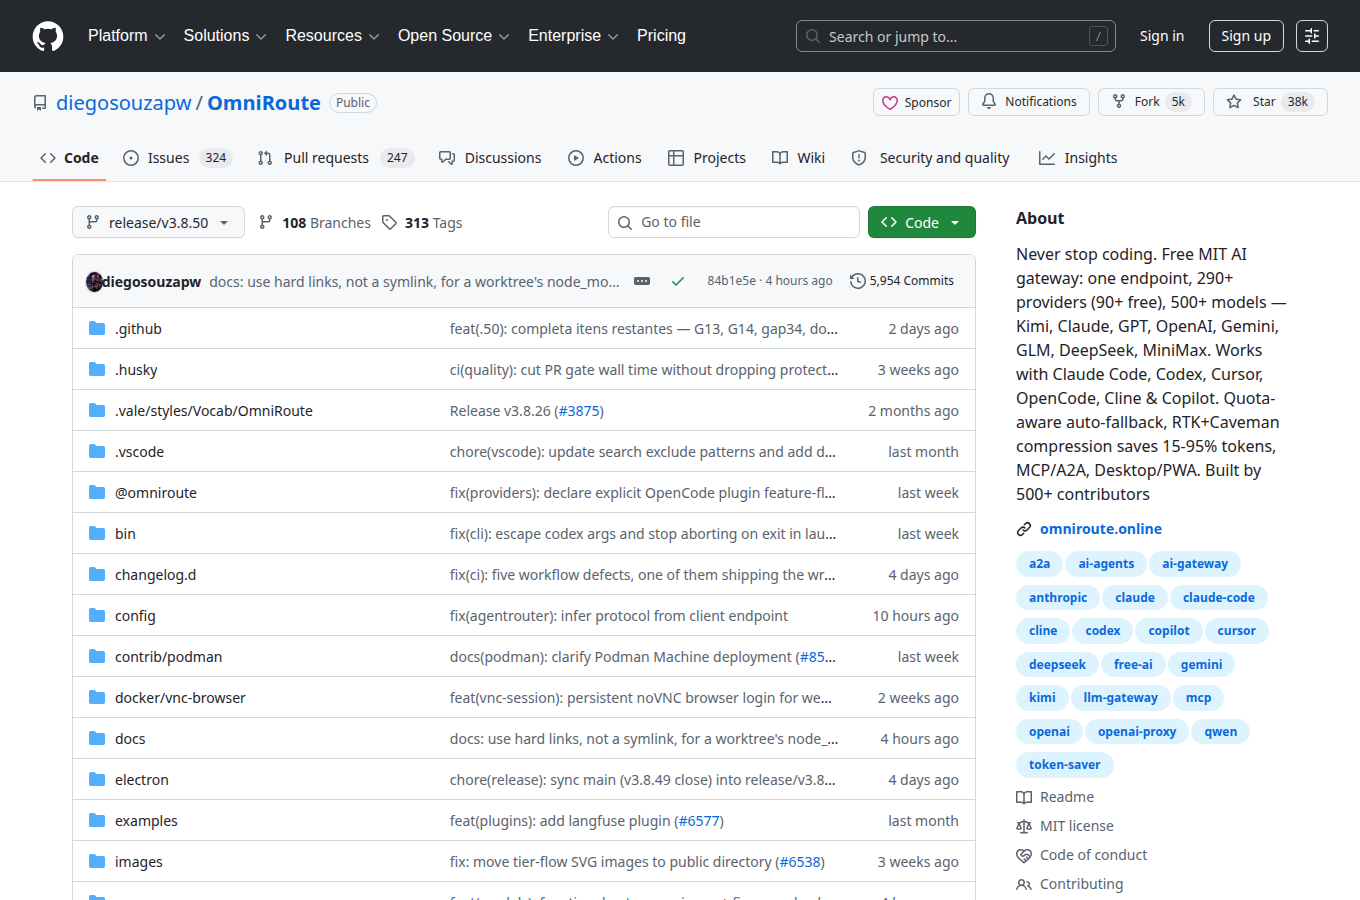Screen dimensions: 1360x900
Task: Open the Resources dropdown menu
Action: (x=332, y=36)
